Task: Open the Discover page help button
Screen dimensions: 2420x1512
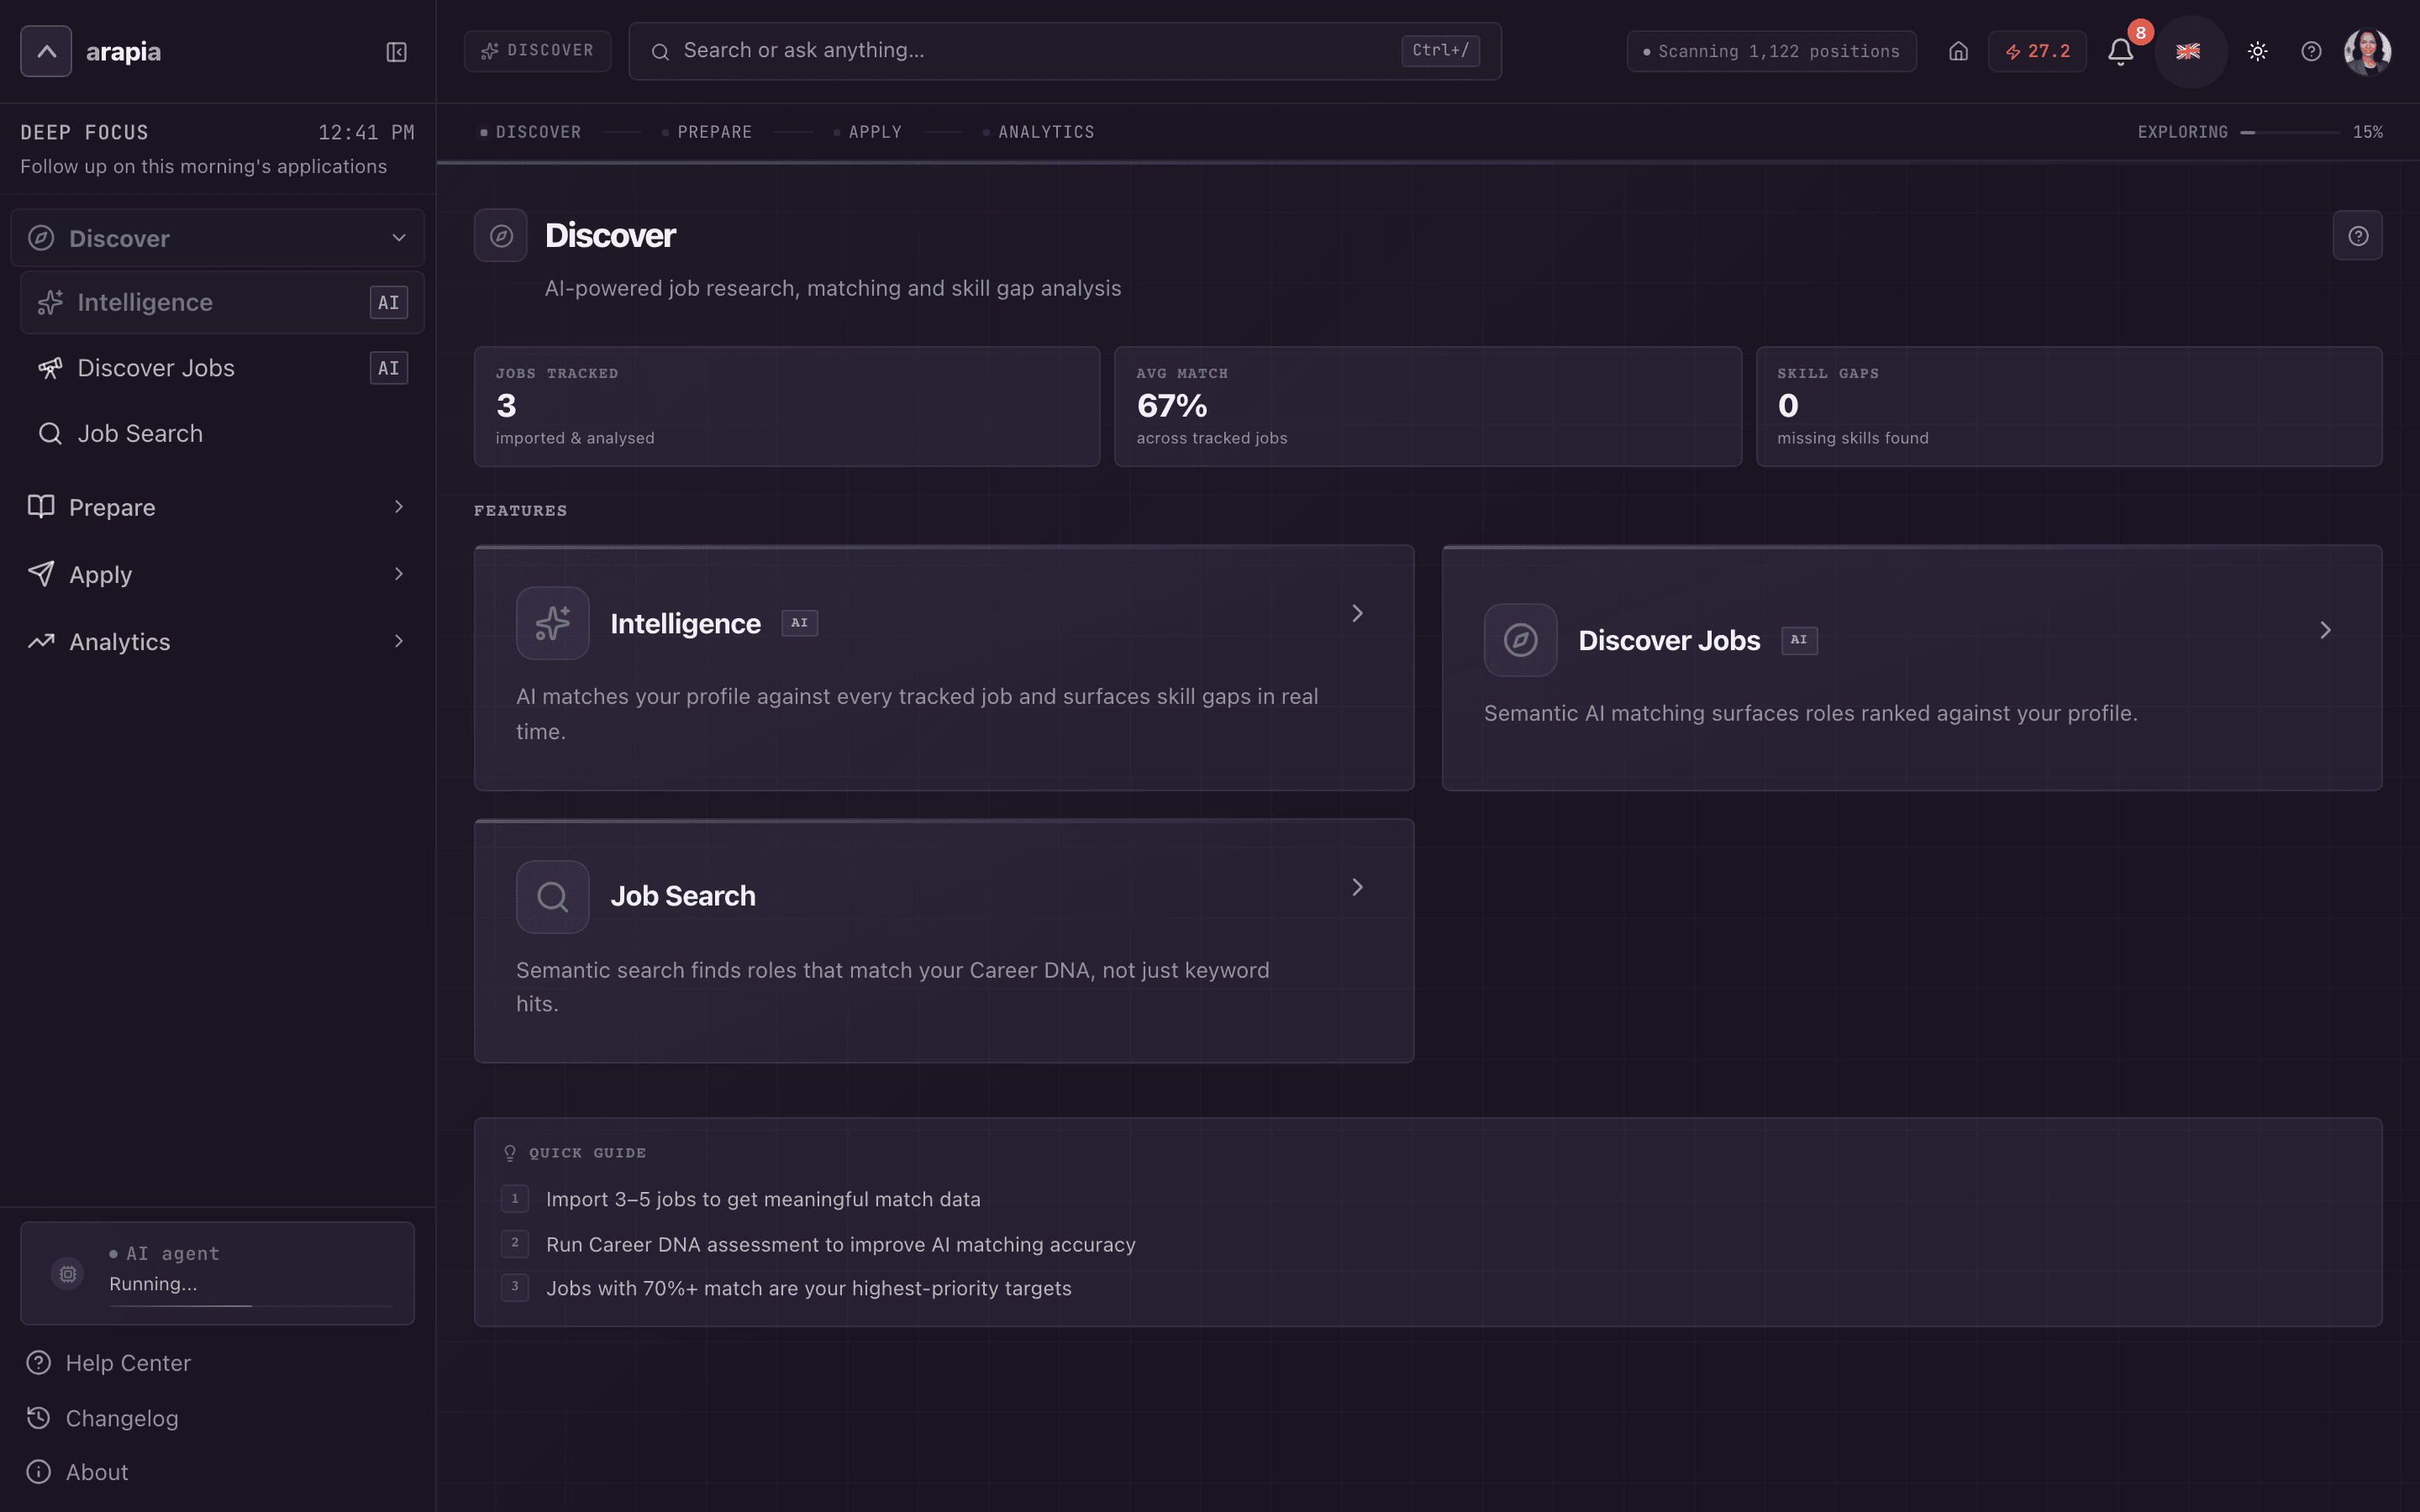Action: [x=2357, y=236]
